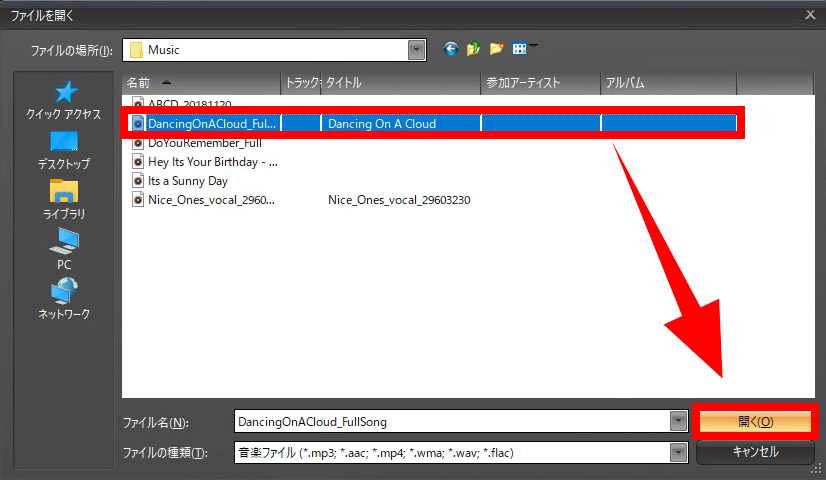Open Network location in sidebar

64,299
